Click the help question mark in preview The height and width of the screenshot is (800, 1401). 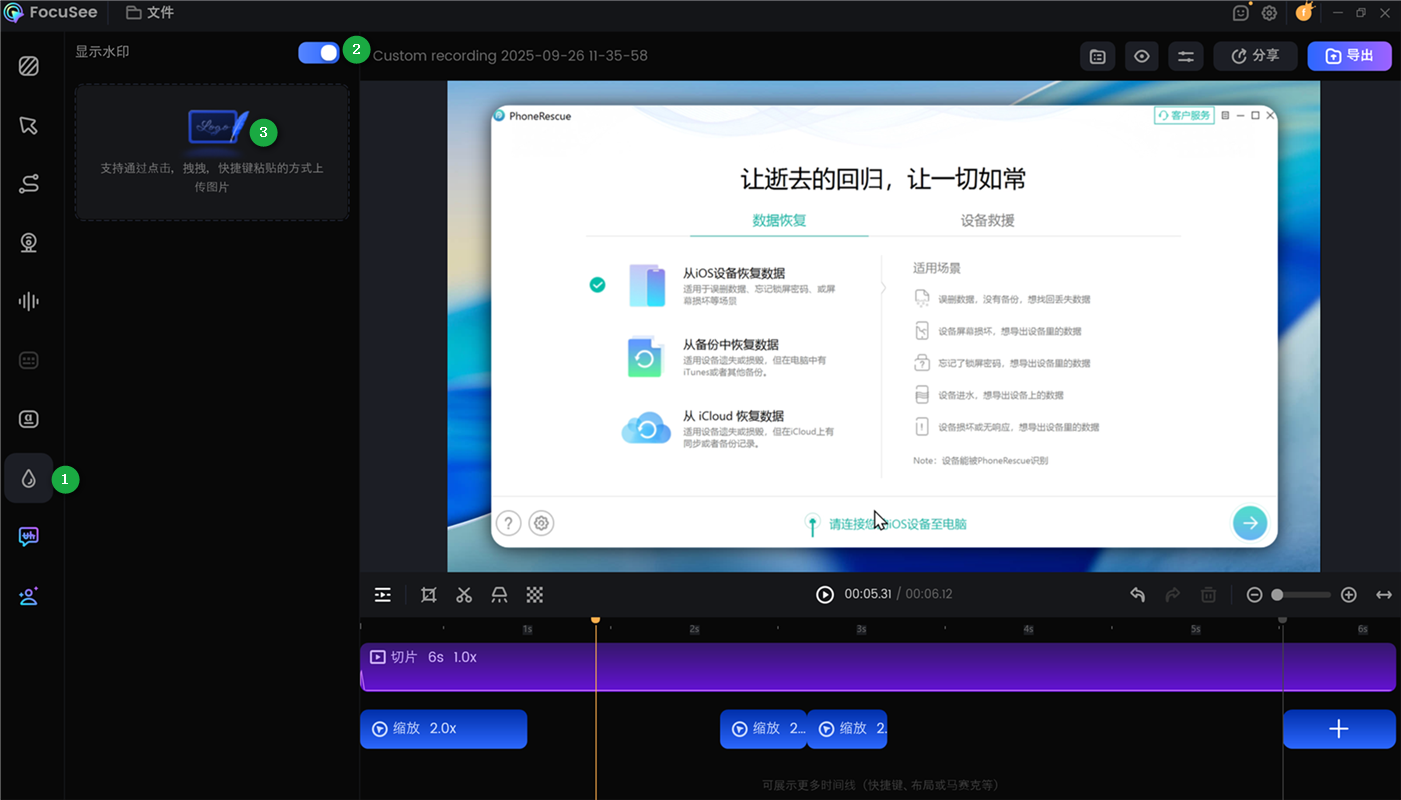[509, 523]
